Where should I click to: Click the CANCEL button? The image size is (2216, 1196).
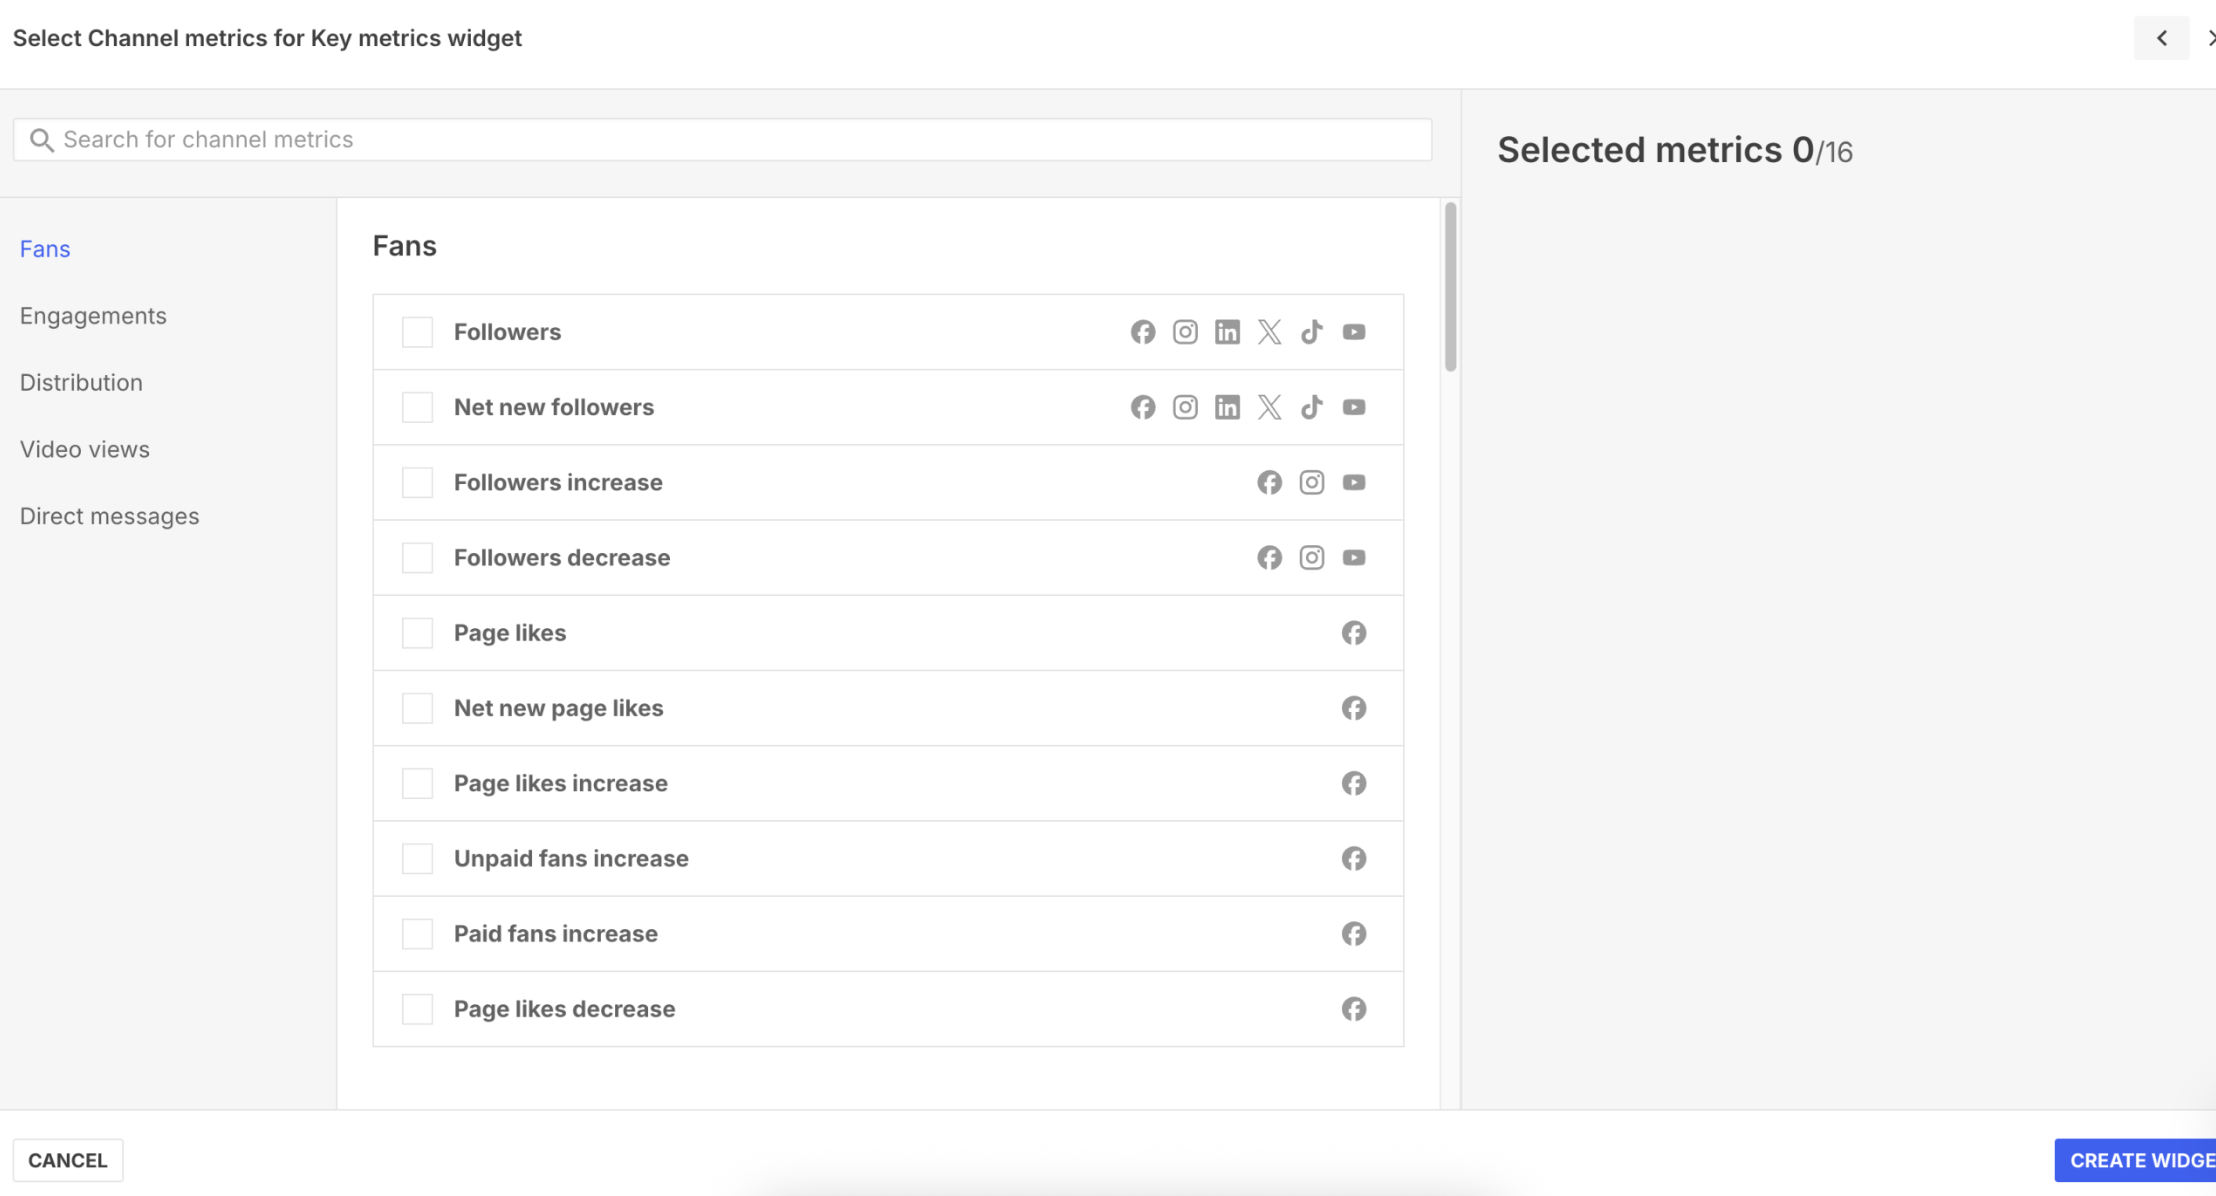click(67, 1160)
